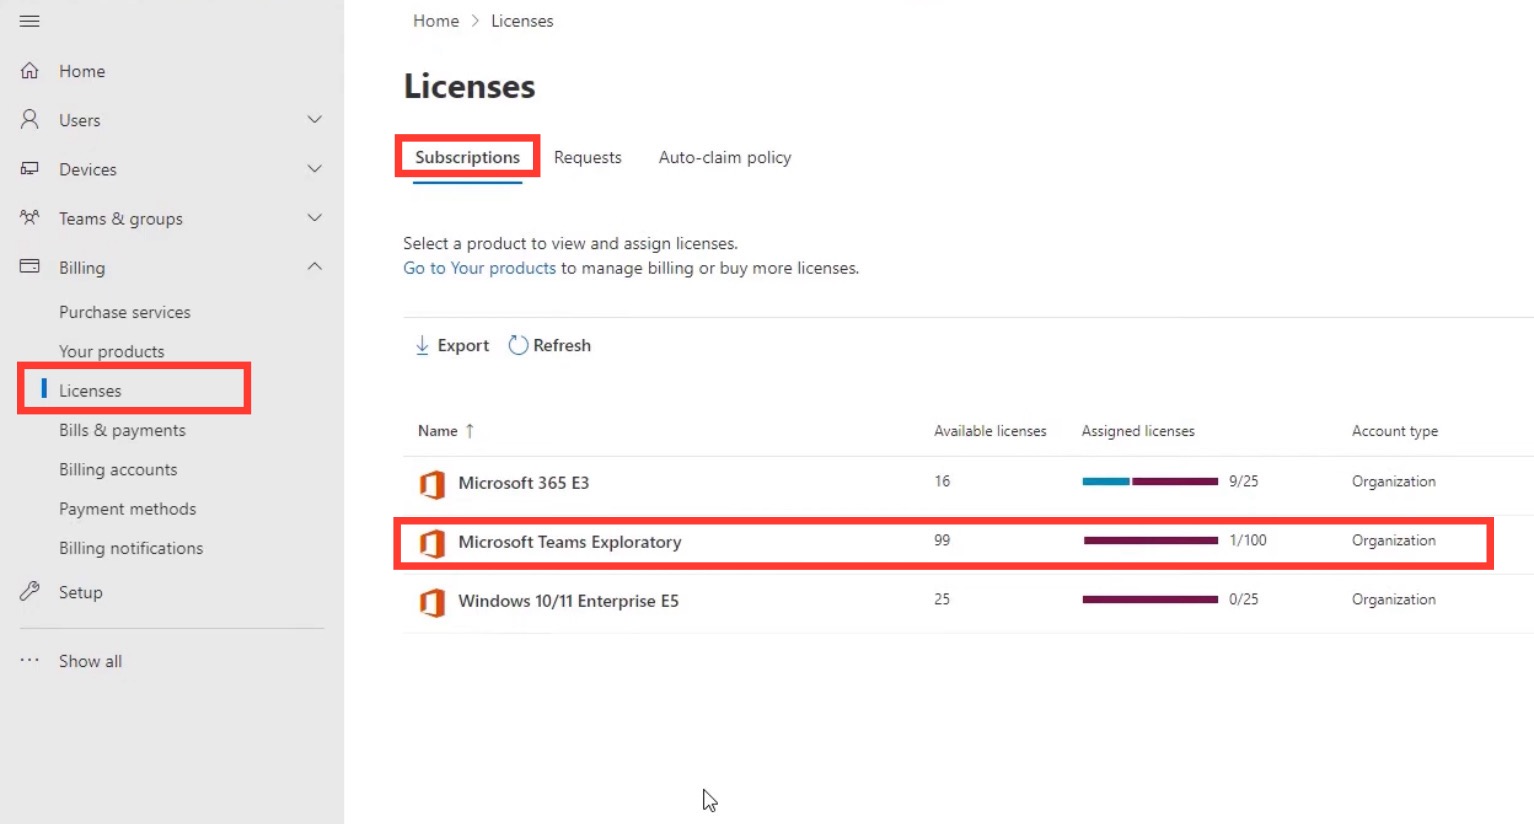This screenshot has height=824, width=1534.
Task: Click the Licenses breadcrumb
Action: pos(522,21)
